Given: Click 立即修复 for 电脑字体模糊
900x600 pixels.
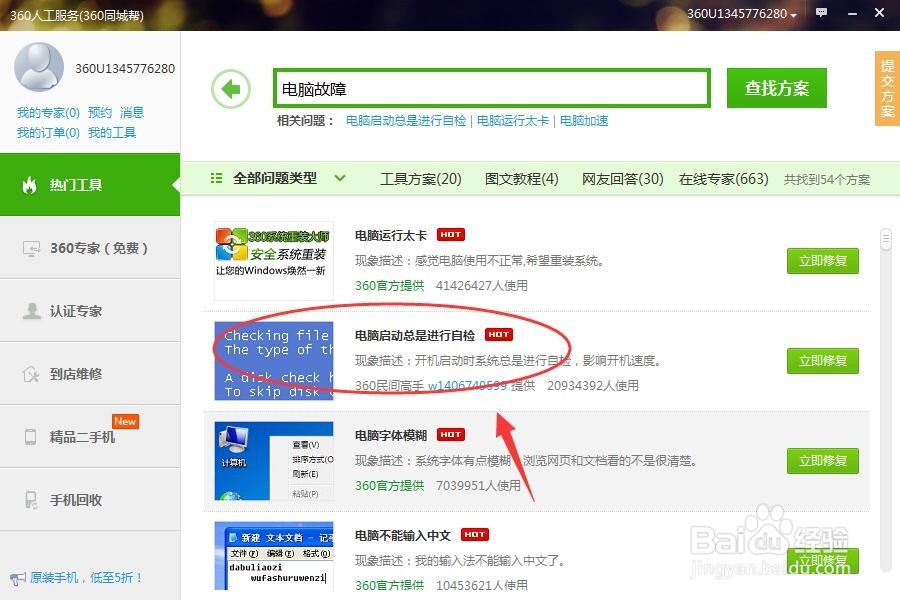Looking at the screenshot, I should pyautogui.click(x=823, y=460).
